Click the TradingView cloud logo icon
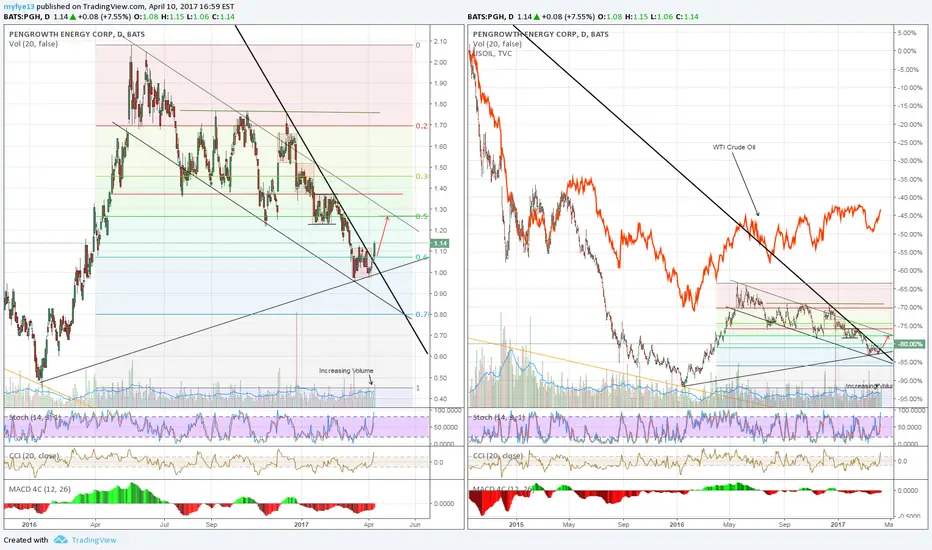Screen dimensions: 932x550 pyautogui.click(x=61, y=540)
